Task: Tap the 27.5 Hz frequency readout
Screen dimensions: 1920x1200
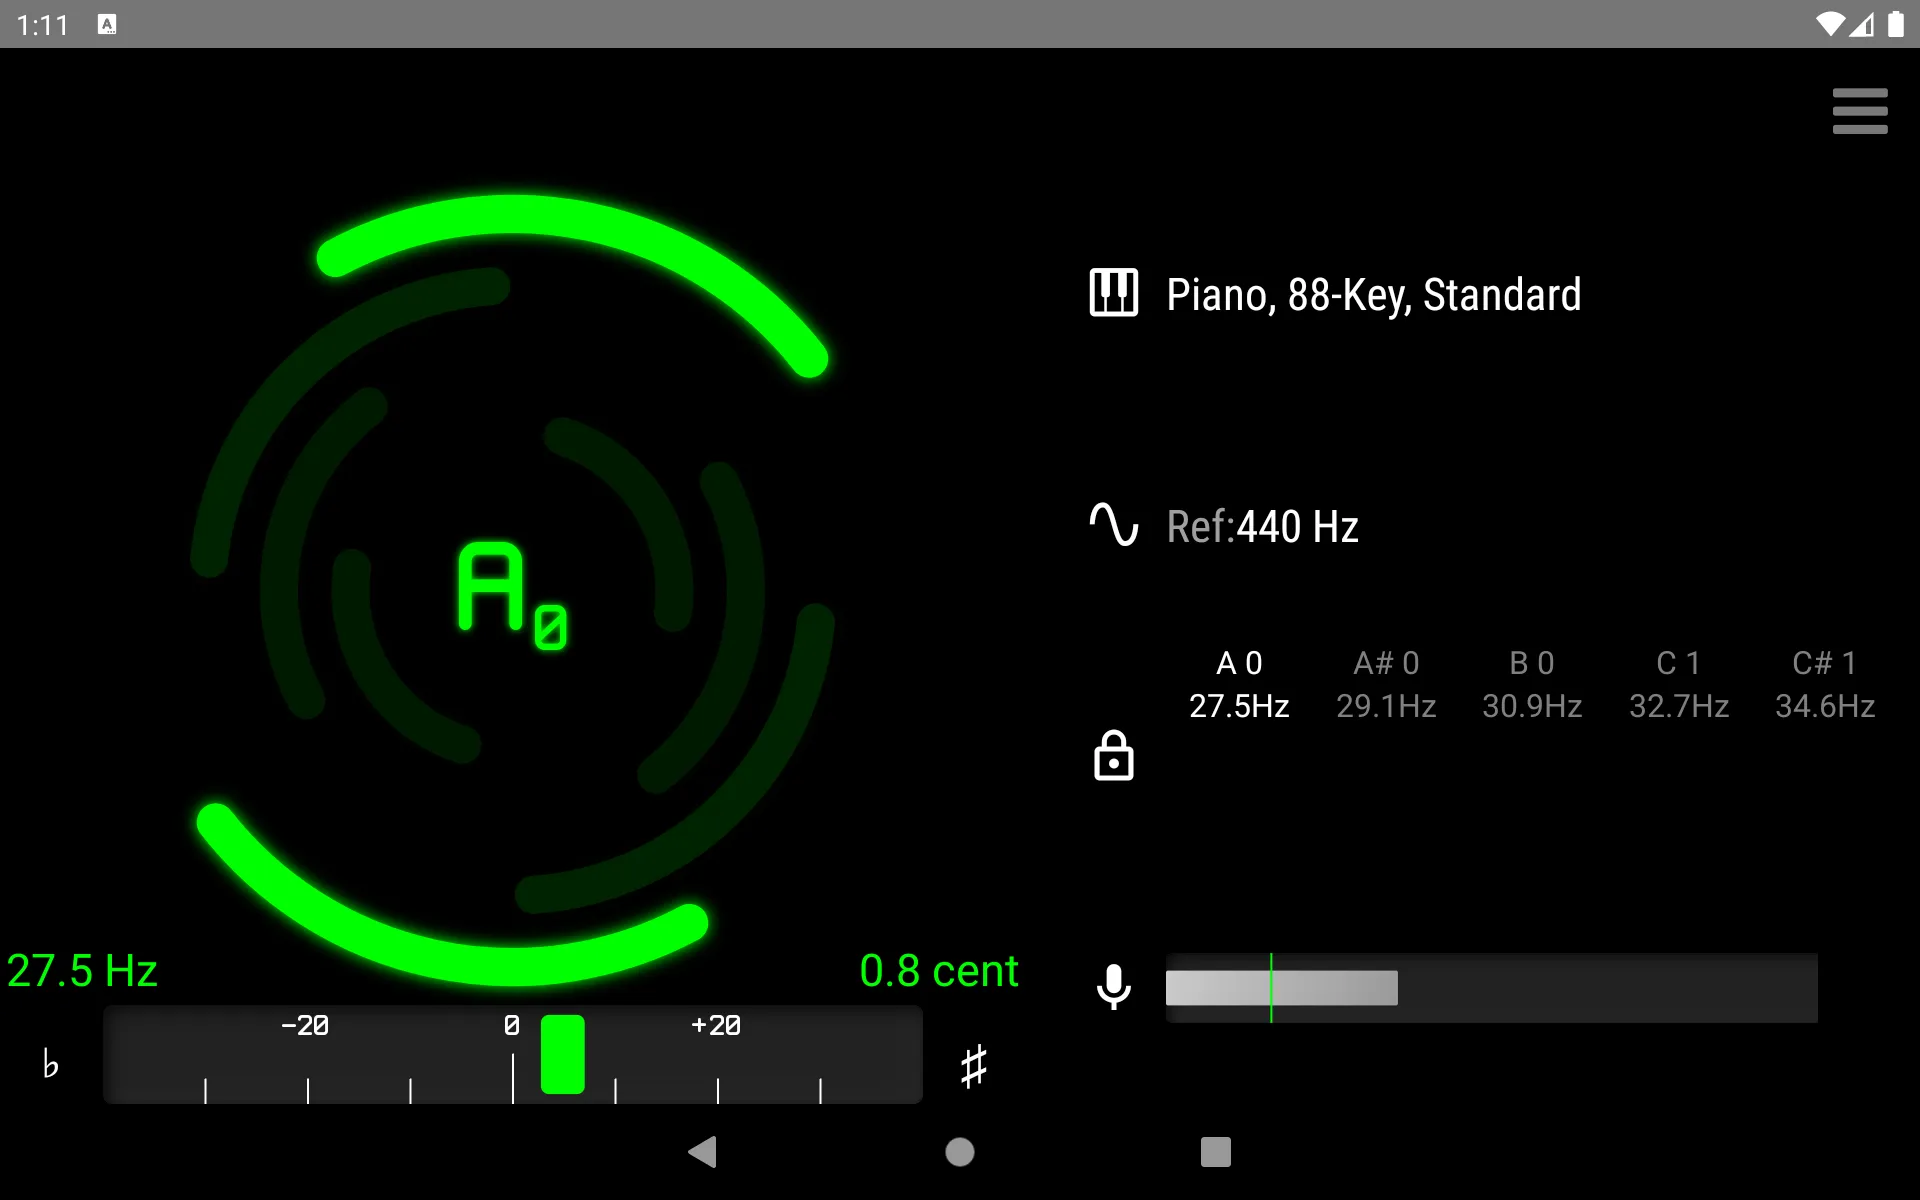Action: click(82, 971)
